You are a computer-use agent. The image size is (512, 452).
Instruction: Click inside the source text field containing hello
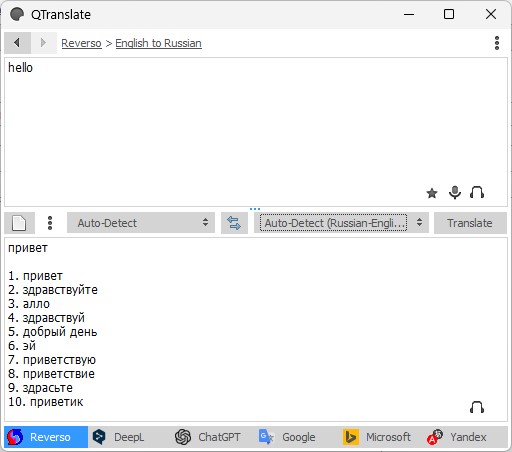[256, 132]
